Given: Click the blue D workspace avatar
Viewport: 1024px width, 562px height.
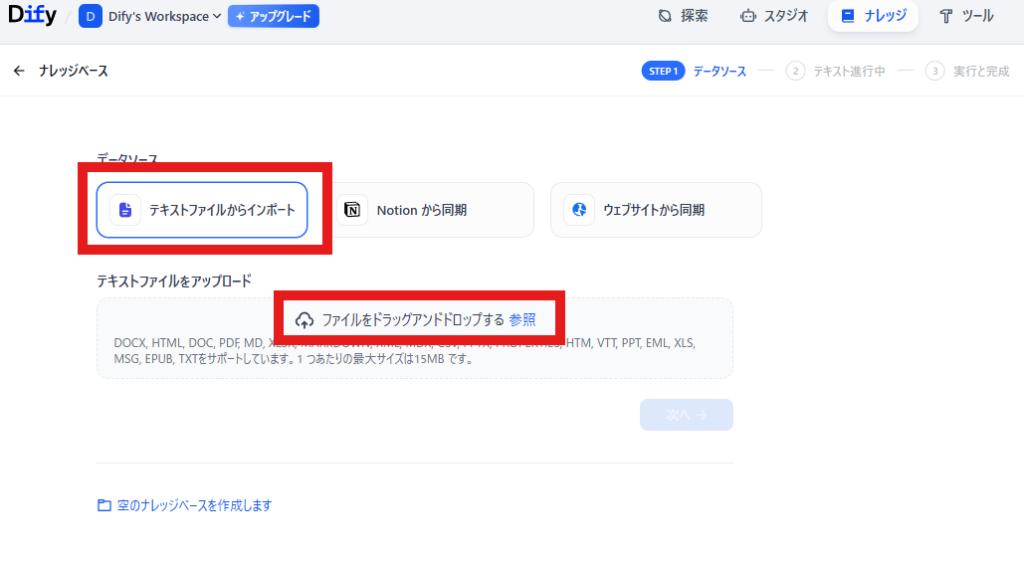Looking at the screenshot, I should pos(90,16).
